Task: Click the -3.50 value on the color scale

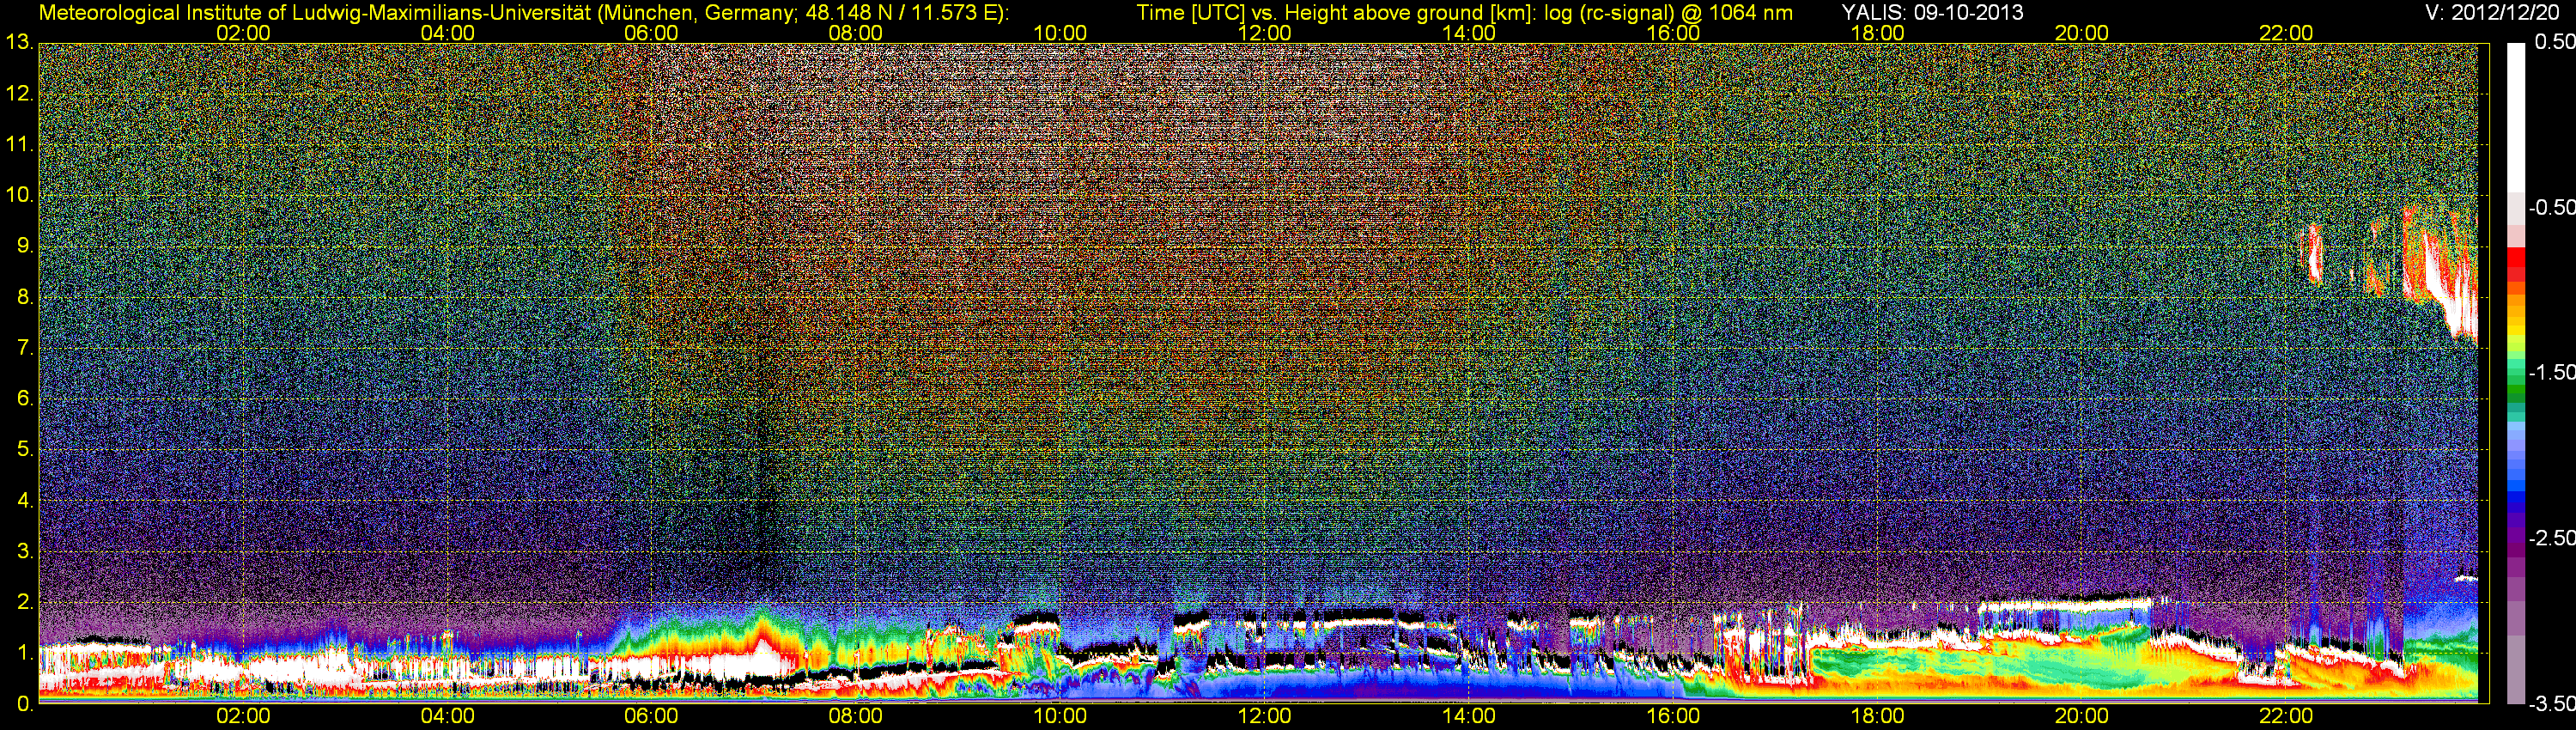Action: pyautogui.click(x=2551, y=704)
